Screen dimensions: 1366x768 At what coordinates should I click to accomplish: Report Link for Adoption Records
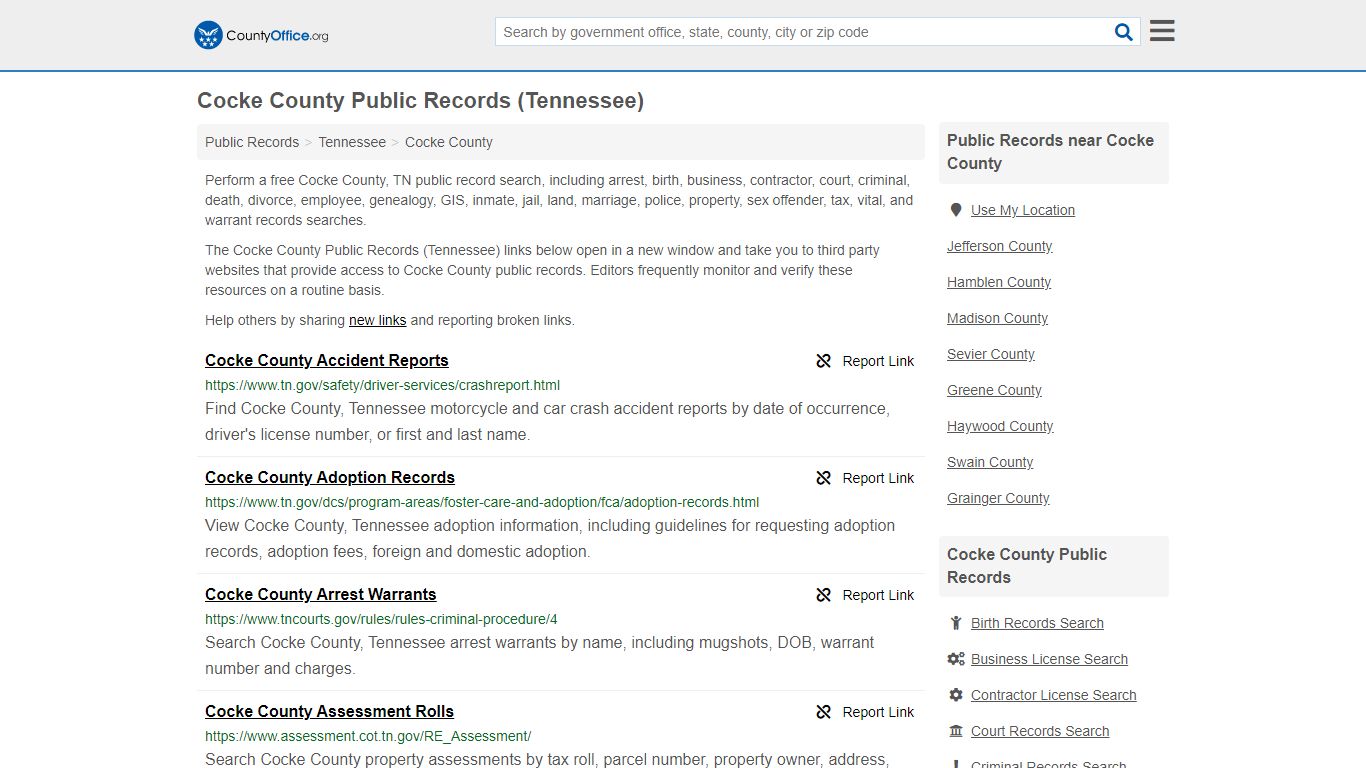pyautogui.click(x=878, y=478)
